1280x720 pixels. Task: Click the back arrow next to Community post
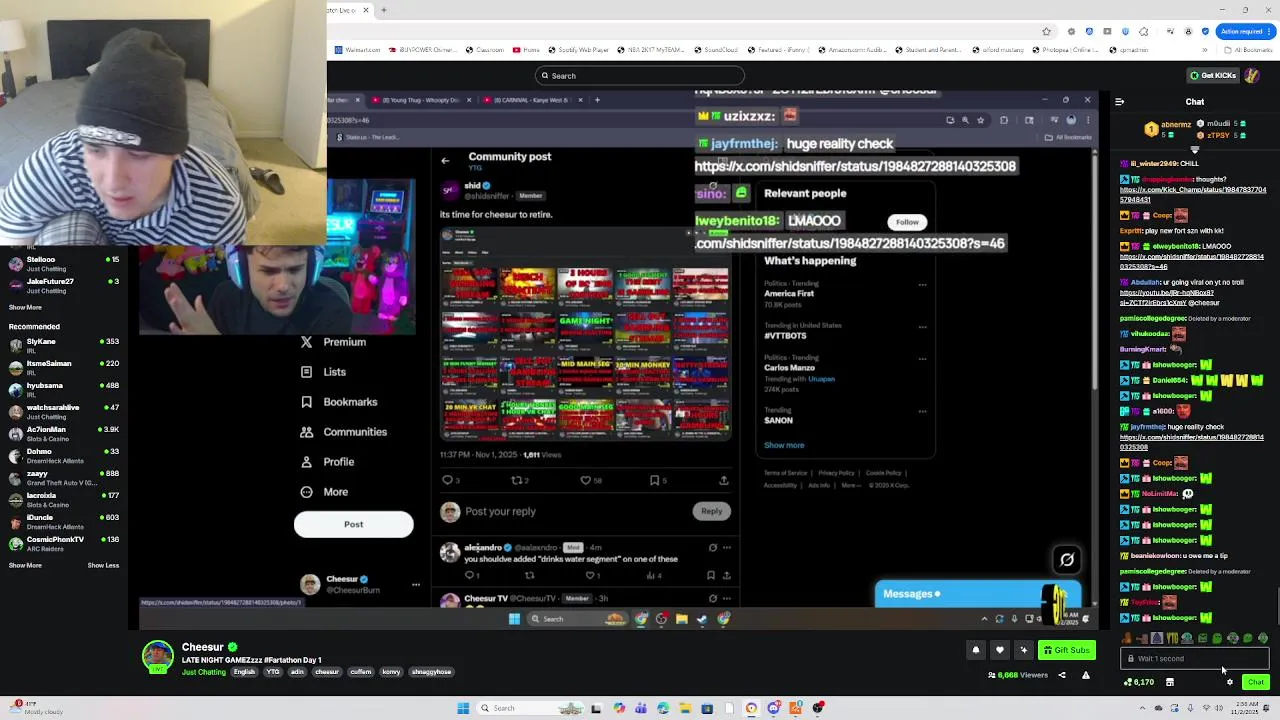445,160
